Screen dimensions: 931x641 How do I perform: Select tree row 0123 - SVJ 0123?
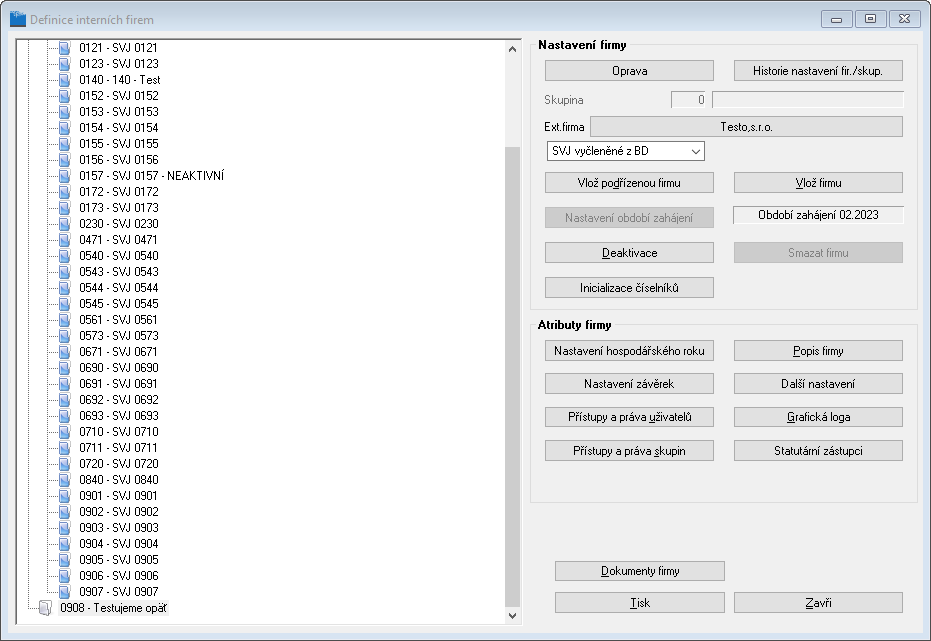click(x=119, y=64)
